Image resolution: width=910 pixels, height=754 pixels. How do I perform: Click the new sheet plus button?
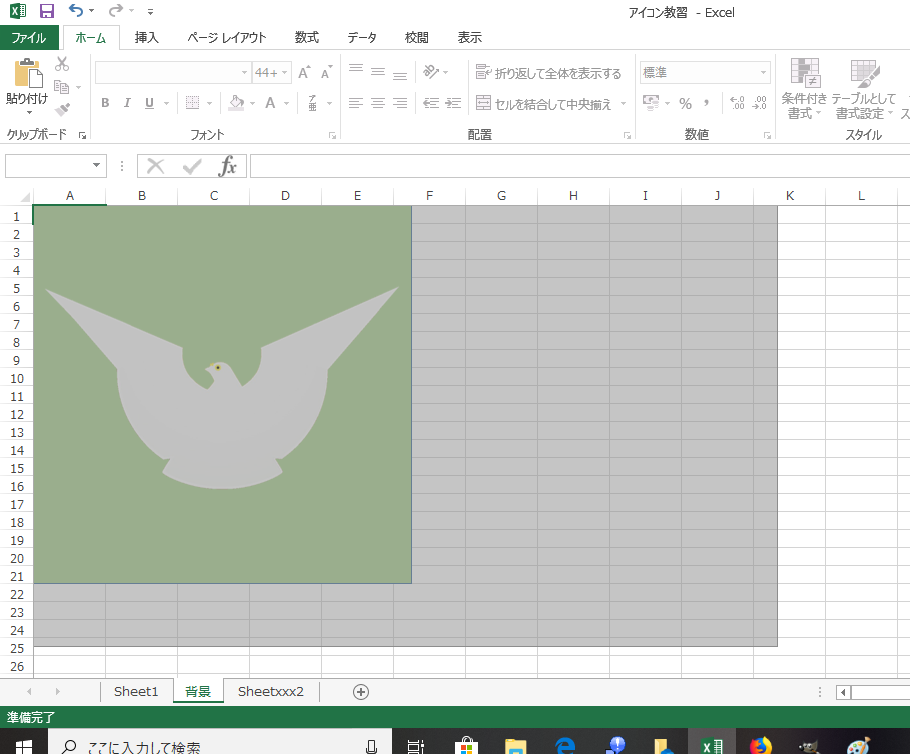pos(360,691)
